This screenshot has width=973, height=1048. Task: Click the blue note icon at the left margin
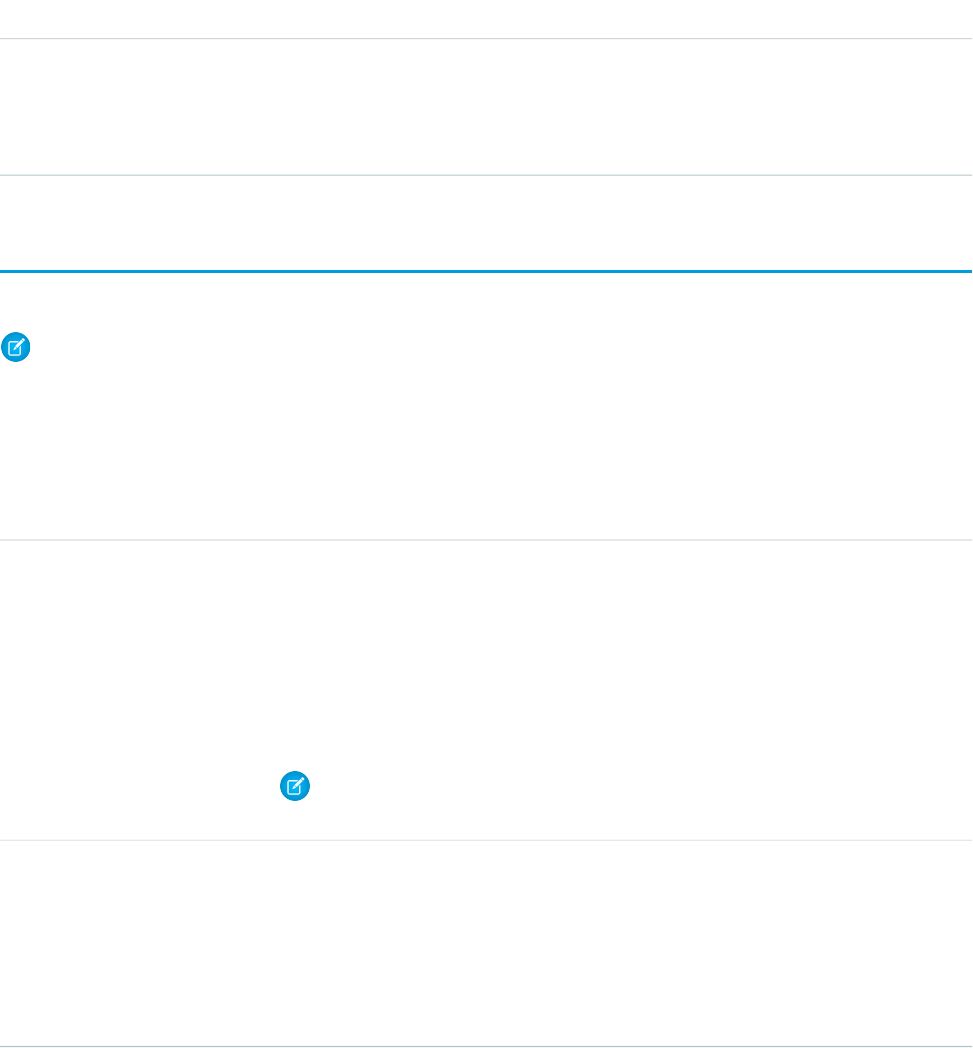click(17, 348)
